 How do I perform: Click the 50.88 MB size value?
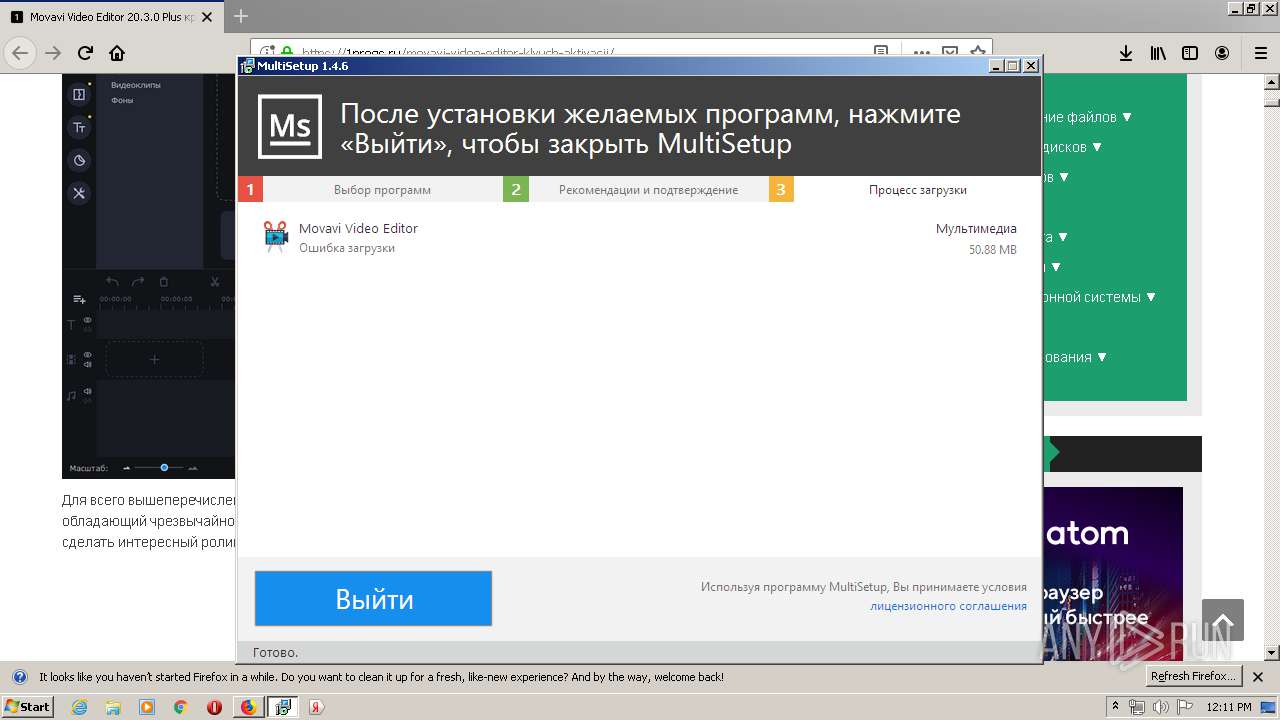tap(992, 250)
